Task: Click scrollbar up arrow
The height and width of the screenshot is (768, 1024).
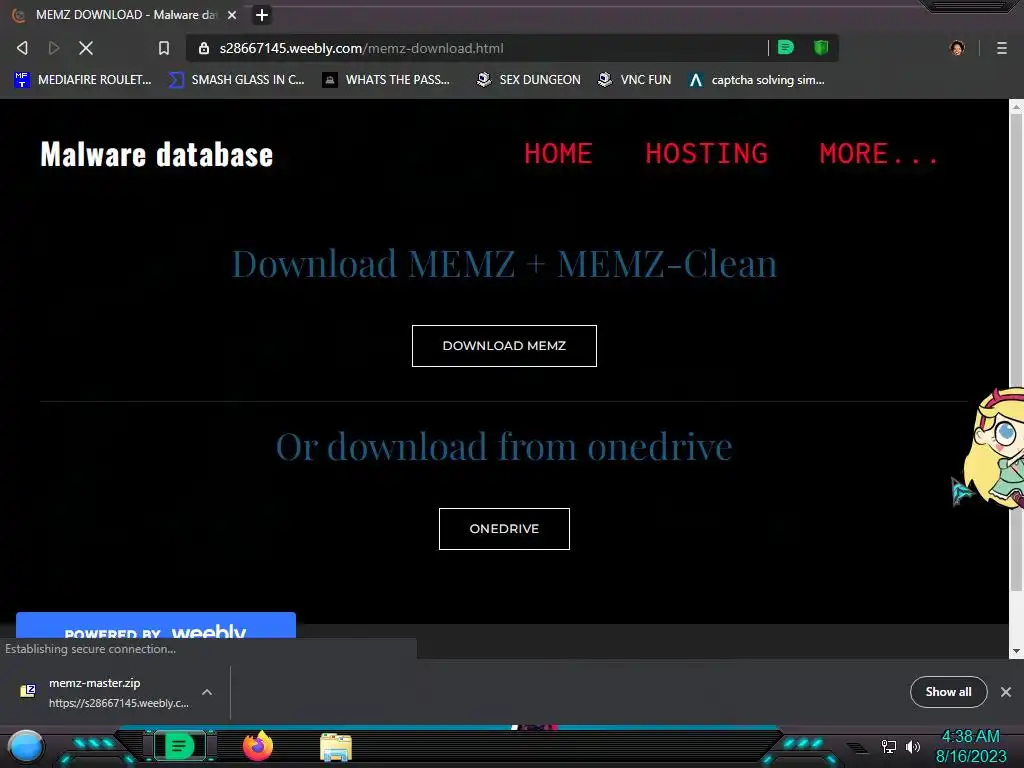Action: point(1016,108)
